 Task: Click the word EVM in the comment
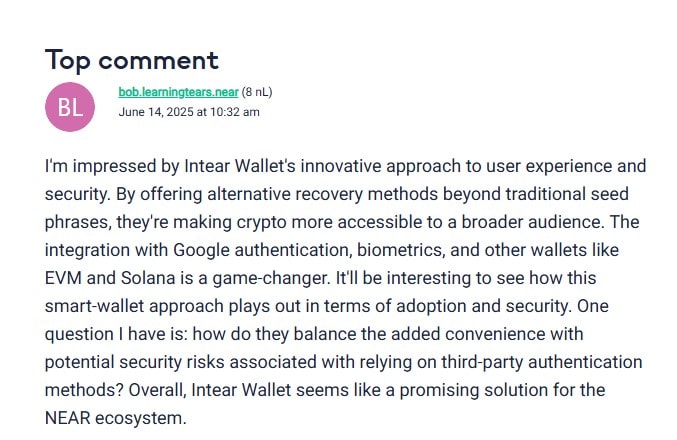pyautogui.click(x=63, y=278)
